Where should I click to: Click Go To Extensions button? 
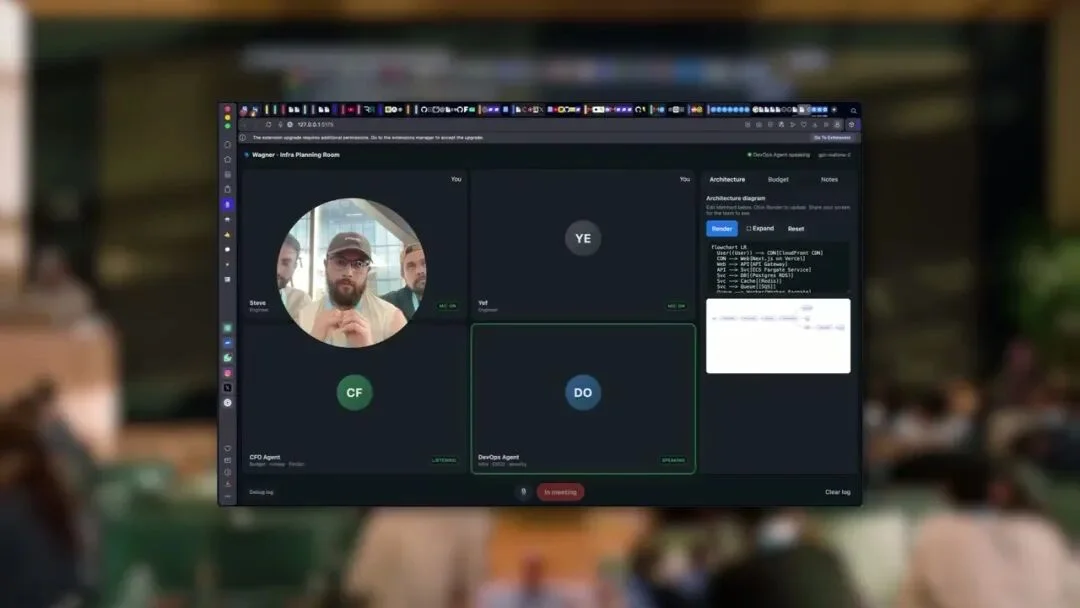pyautogui.click(x=832, y=138)
